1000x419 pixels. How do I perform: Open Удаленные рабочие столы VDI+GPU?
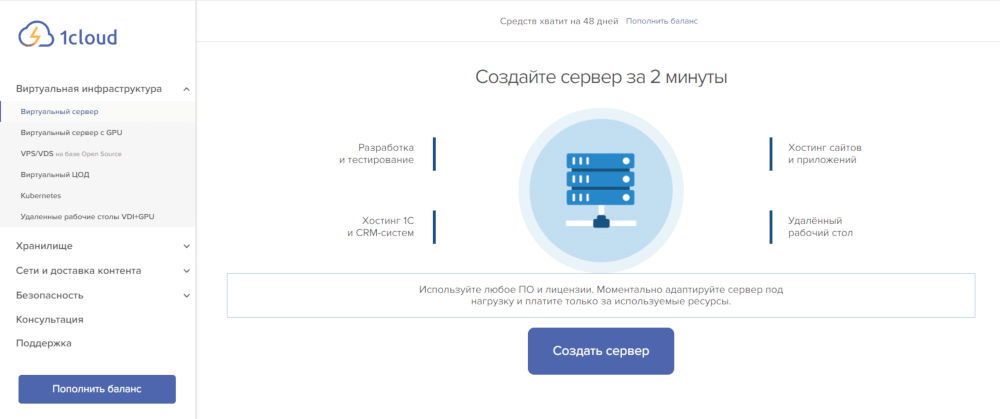[x=87, y=216]
